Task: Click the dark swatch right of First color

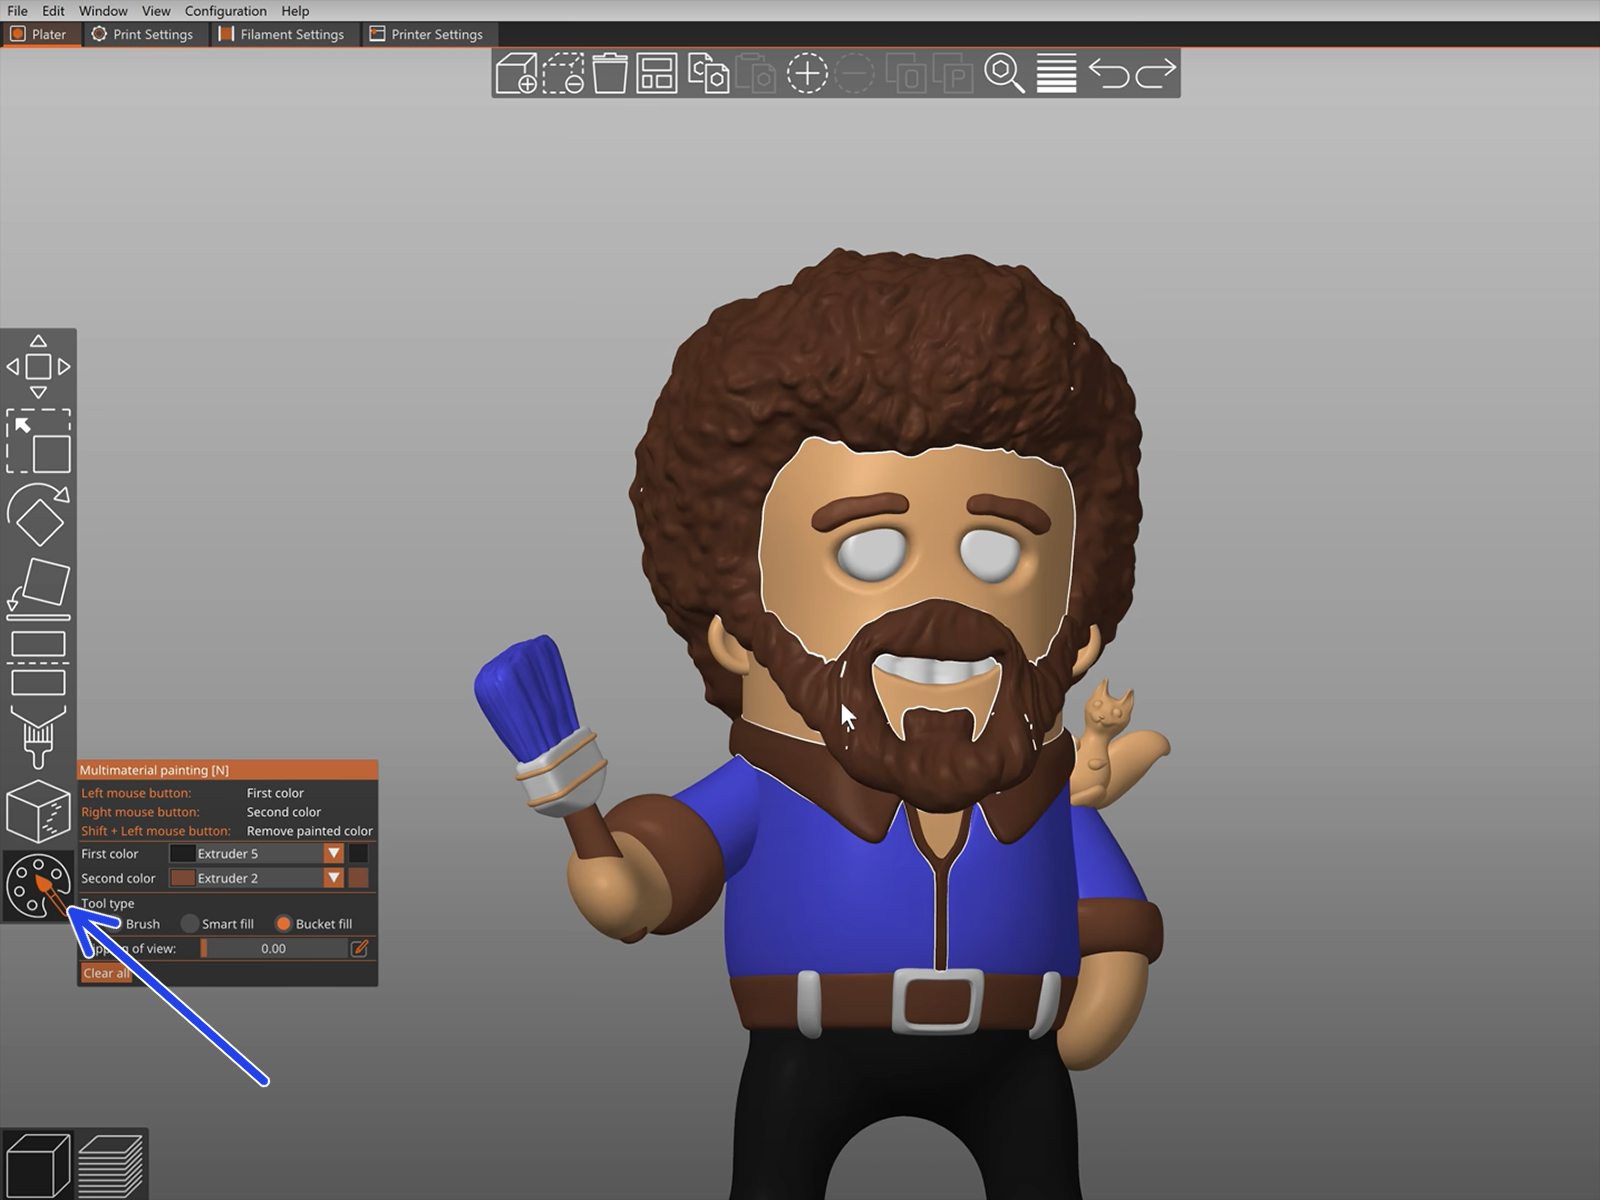Action: pos(358,854)
